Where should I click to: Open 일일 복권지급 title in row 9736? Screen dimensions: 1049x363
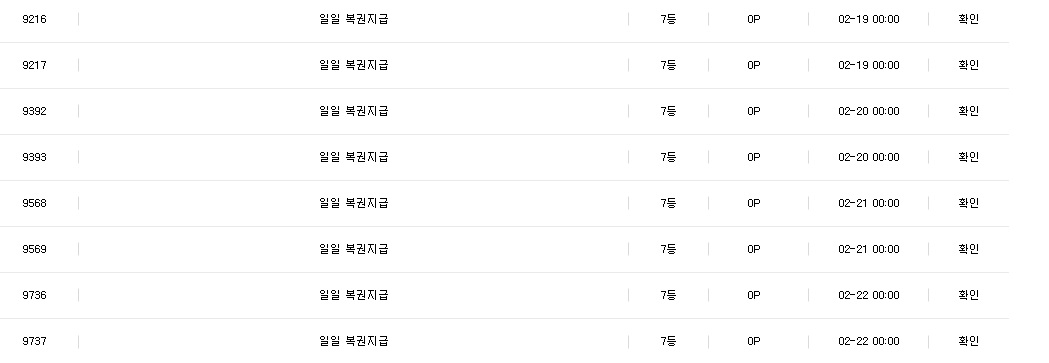pyautogui.click(x=353, y=295)
